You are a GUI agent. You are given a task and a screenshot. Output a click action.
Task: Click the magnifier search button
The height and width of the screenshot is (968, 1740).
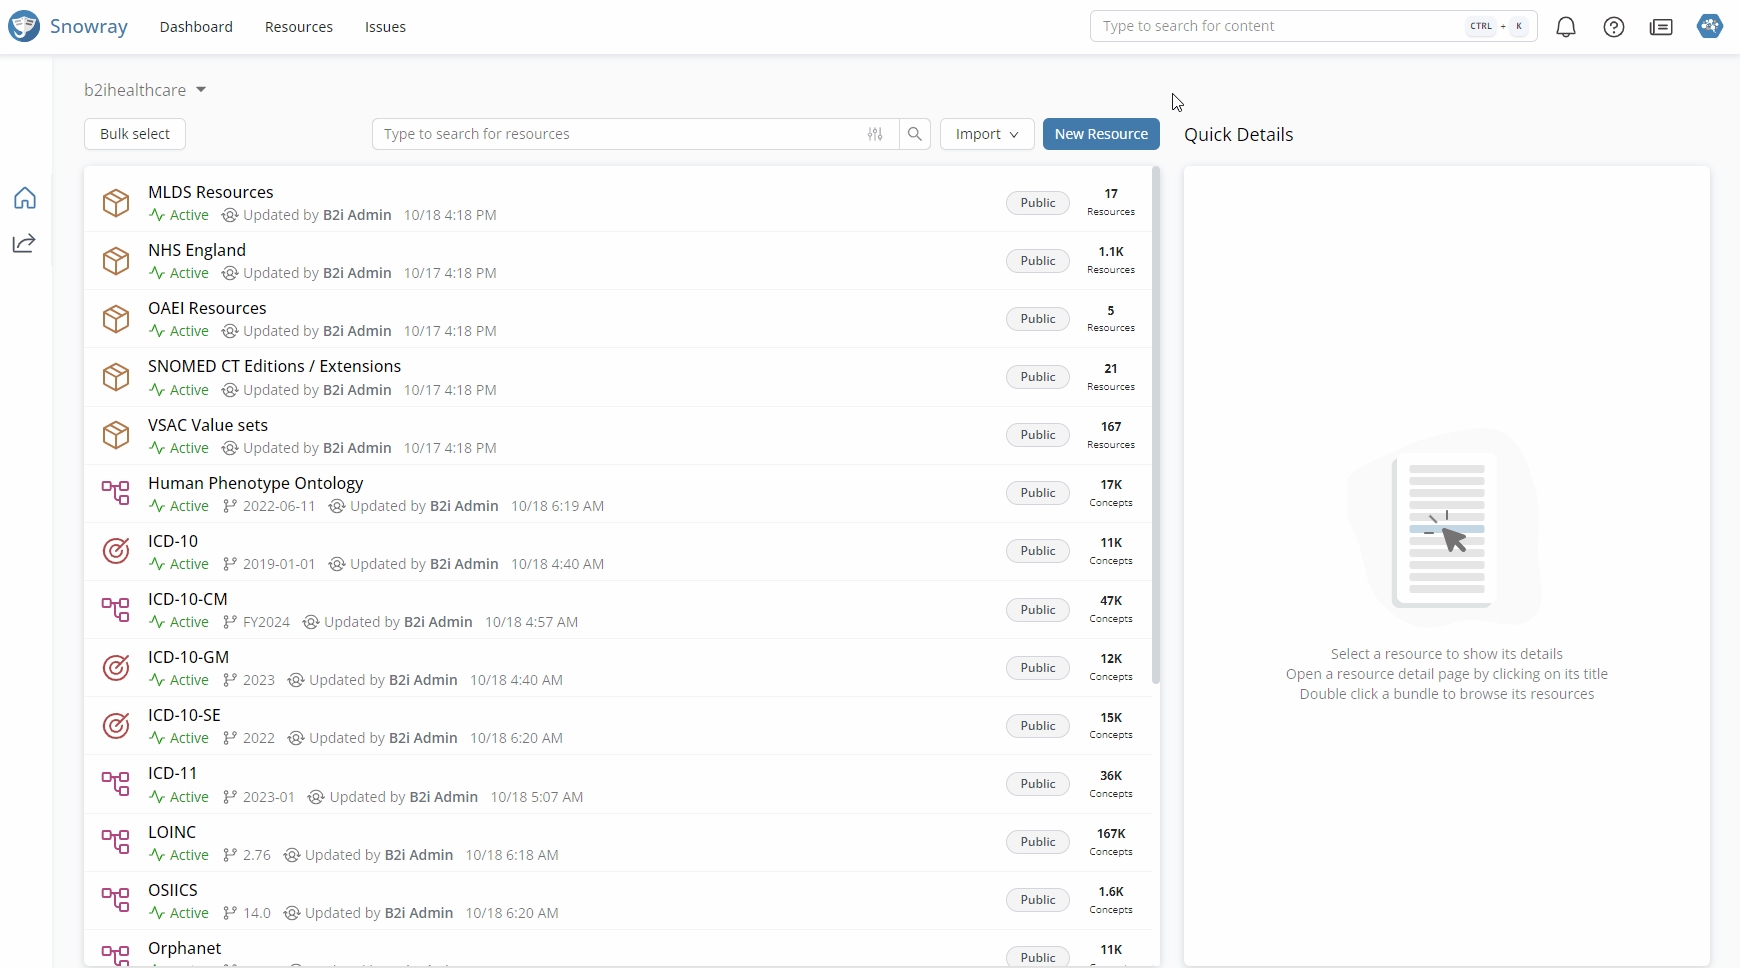click(x=915, y=134)
